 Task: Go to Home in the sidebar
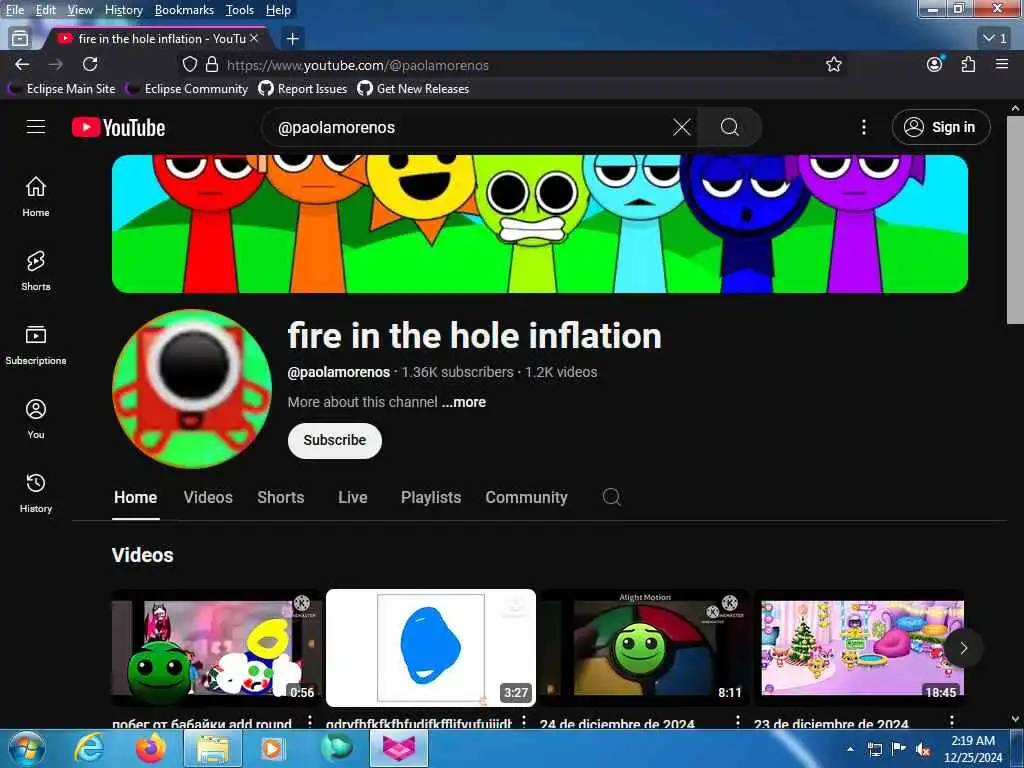tap(36, 197)
